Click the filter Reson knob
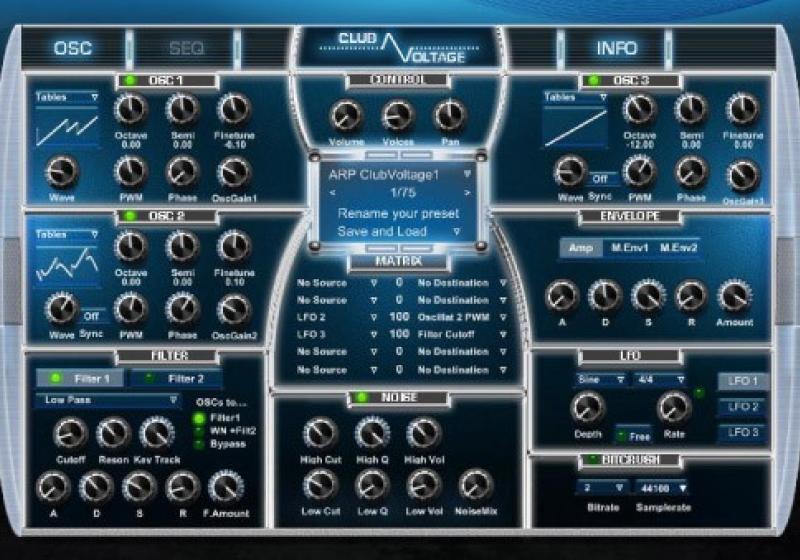Image resolution: width=800 pixels, height=560 pixels. [x=113, y=434]
